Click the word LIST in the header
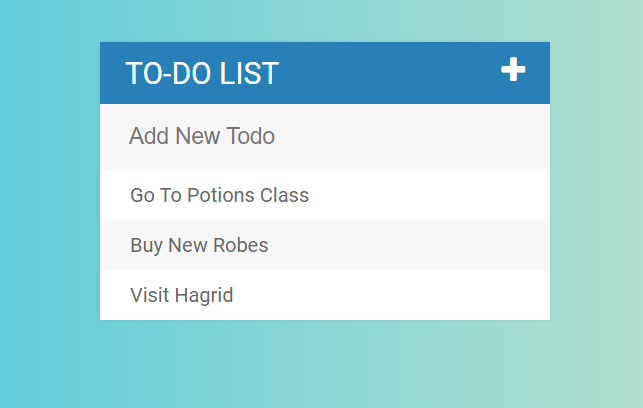 click(x=249, y=73)
